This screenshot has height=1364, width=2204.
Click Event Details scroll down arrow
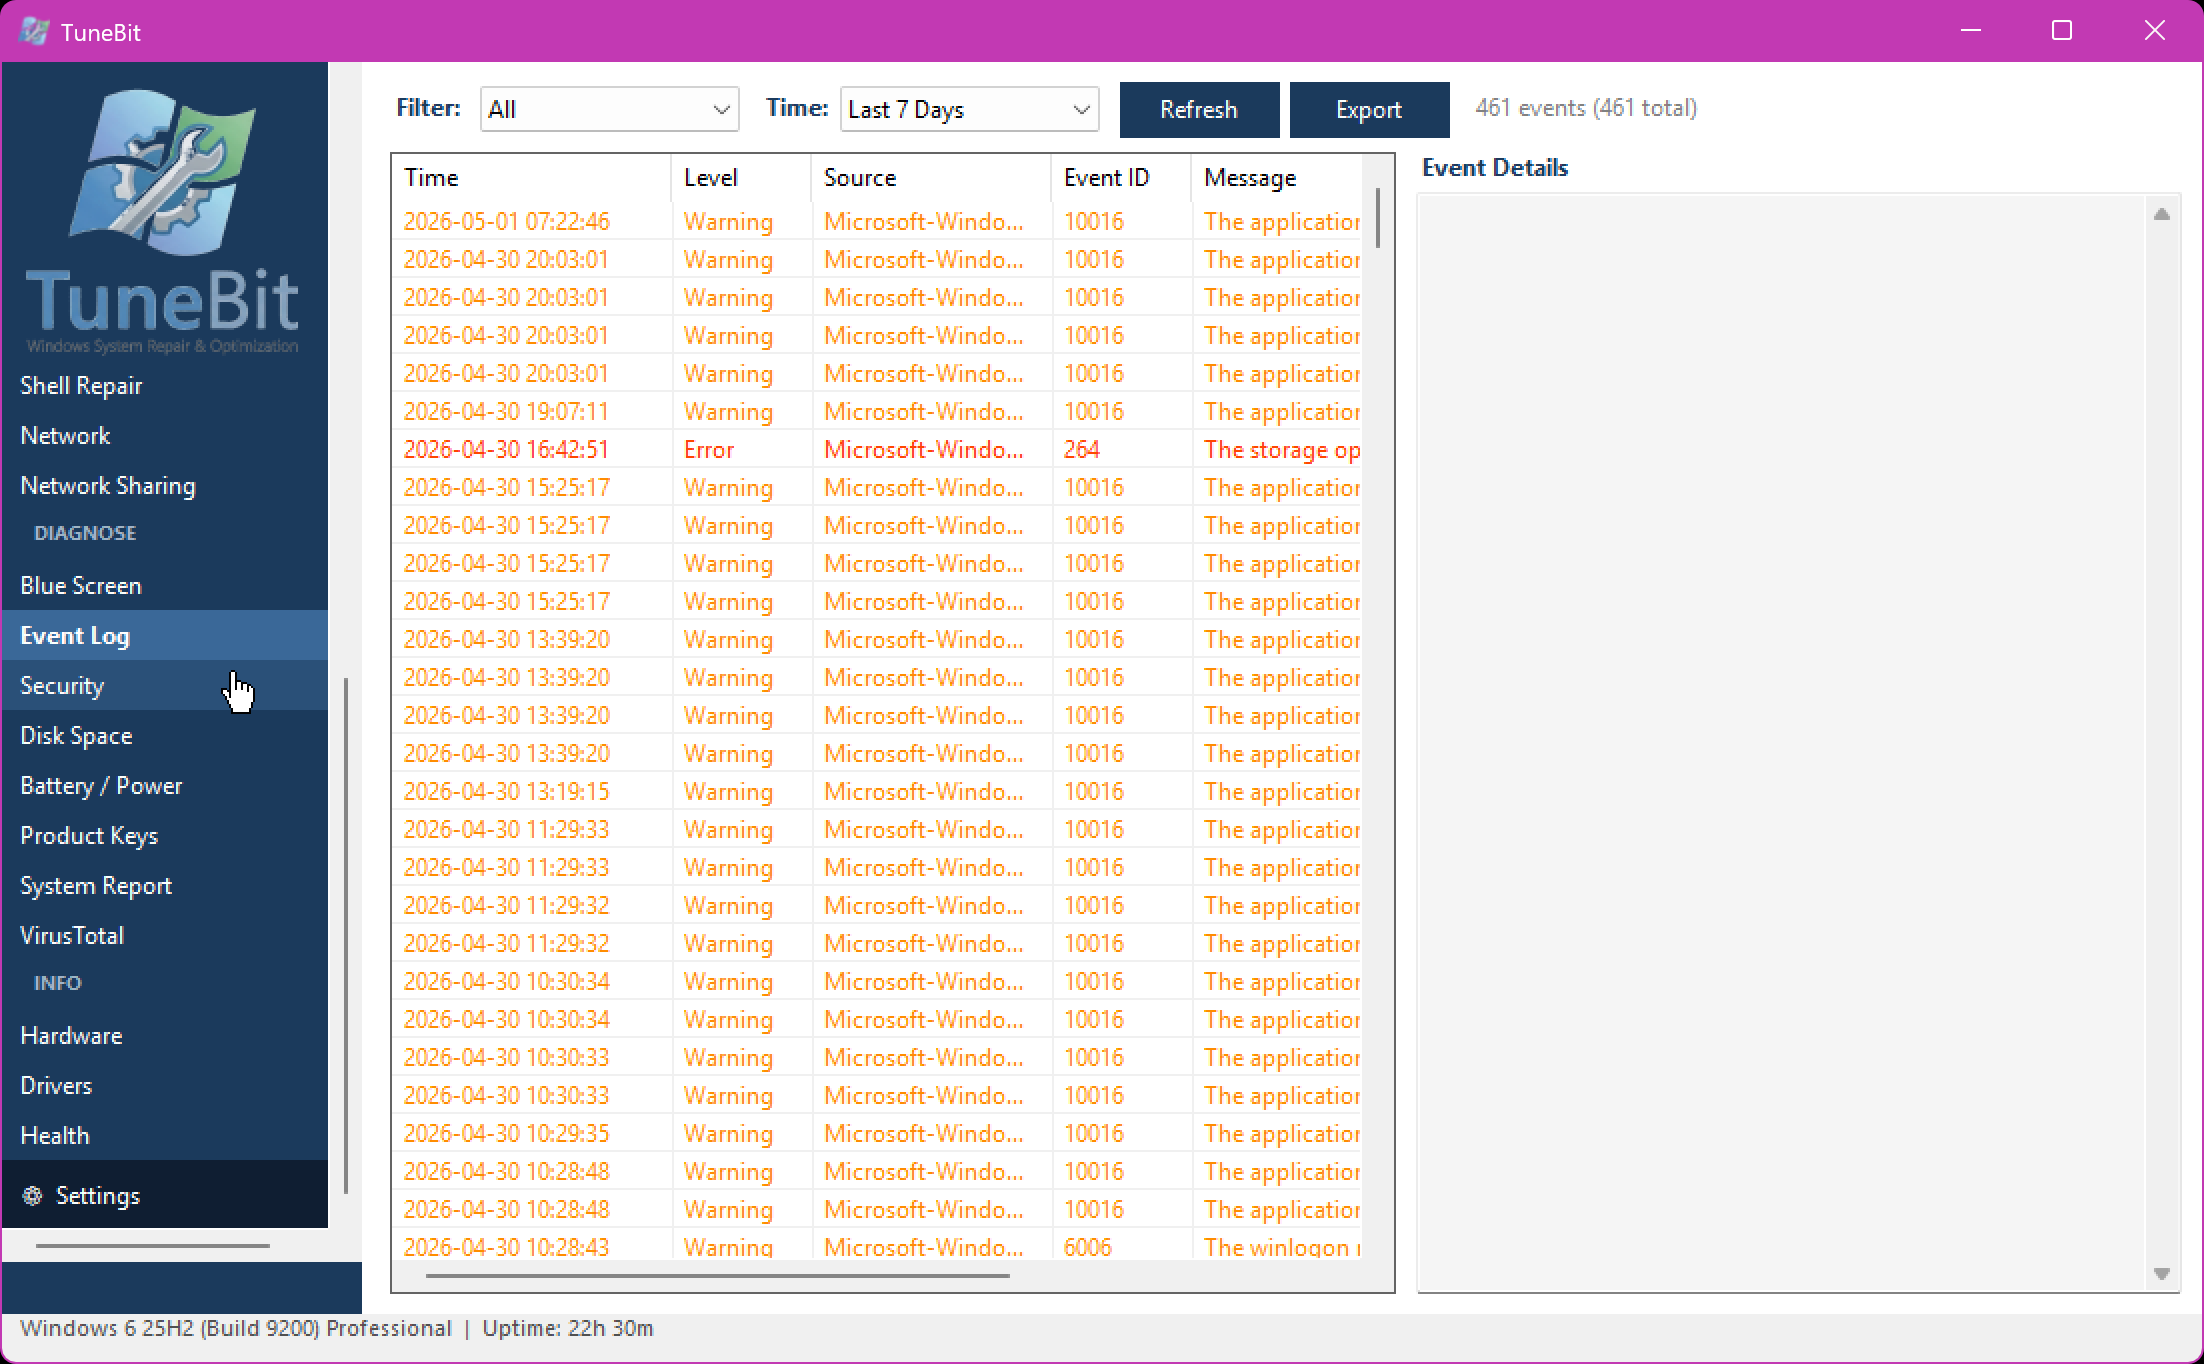[x=2162, y=1274]
